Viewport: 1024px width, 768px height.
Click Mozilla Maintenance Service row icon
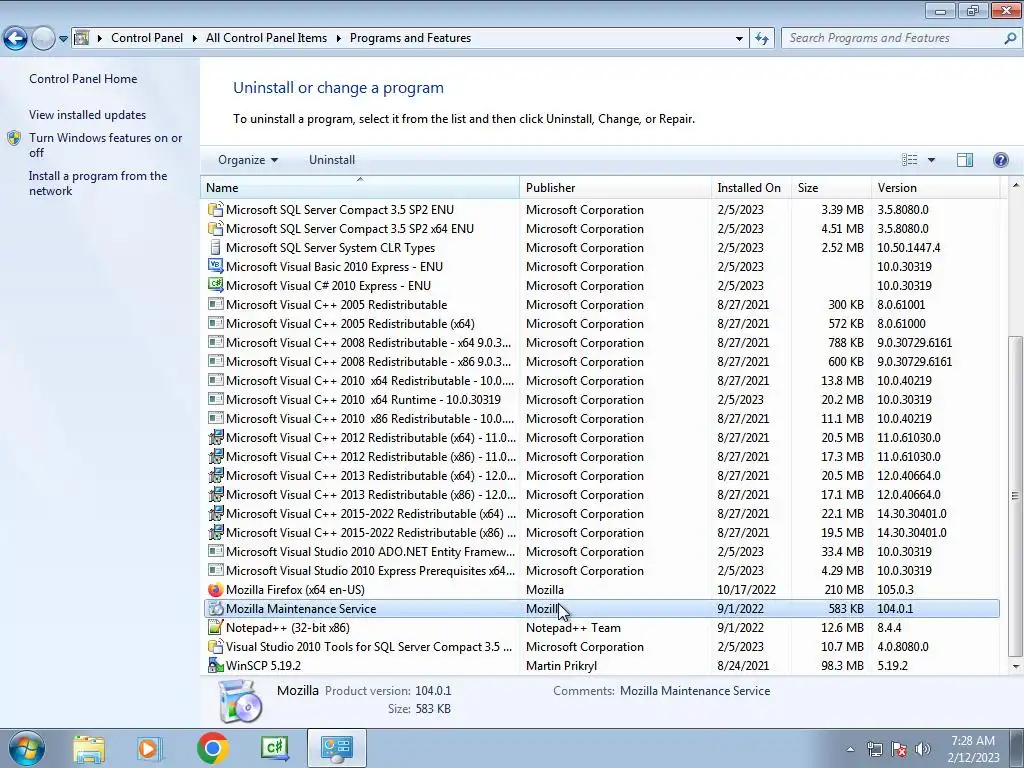point(215,609)
